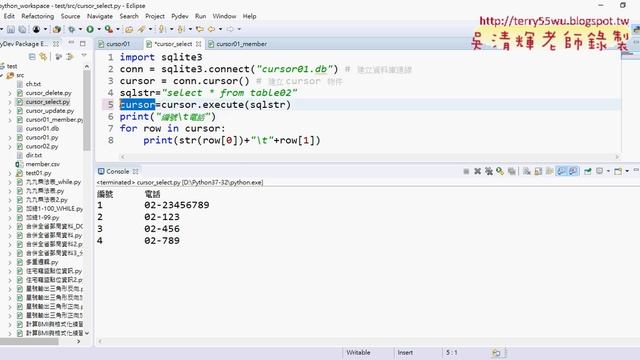The image size is (640, 360).
Task: Click editor horizontal scrollbar
Action: click(369, 157)
